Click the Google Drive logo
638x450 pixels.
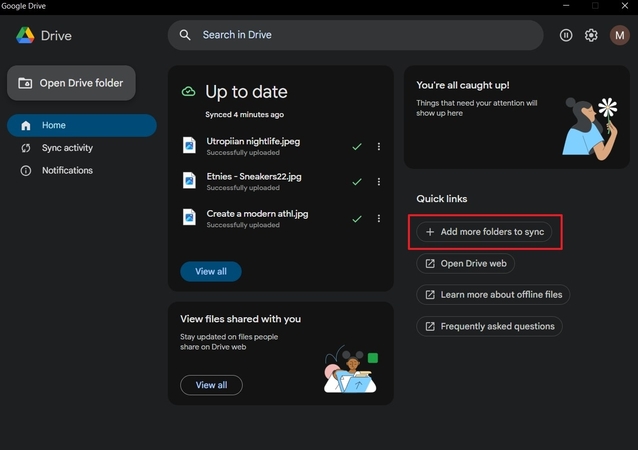25,36
